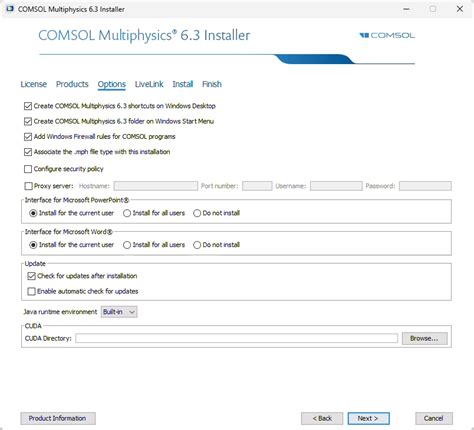Click the proxy Port number field
This screenshot has height=430, width=474.
point(257,186)
